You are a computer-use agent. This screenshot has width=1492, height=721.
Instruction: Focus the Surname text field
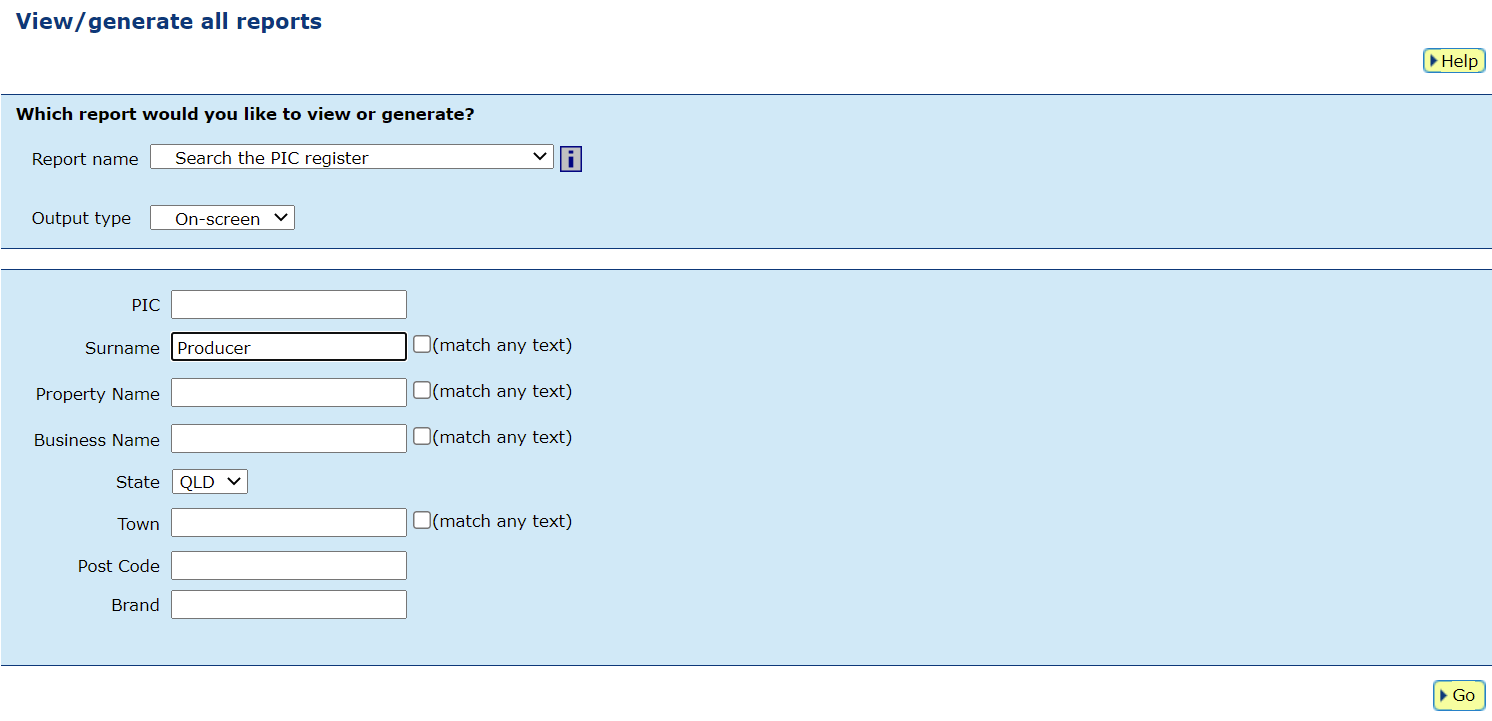(289, 347)
